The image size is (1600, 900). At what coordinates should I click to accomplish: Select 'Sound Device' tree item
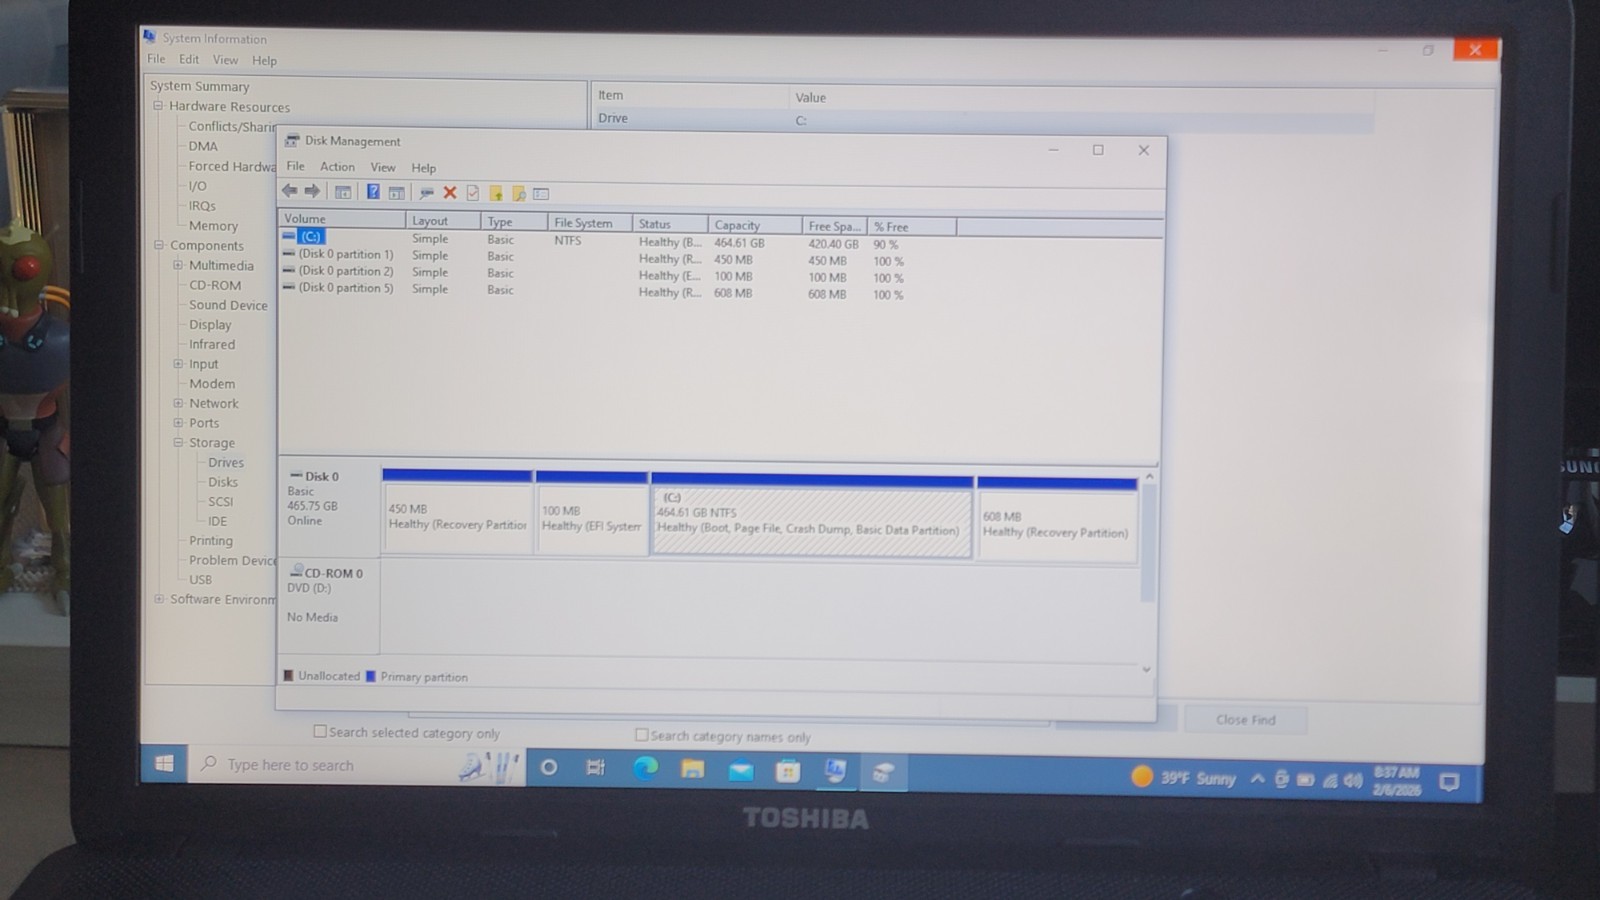(x=228, y=305)
